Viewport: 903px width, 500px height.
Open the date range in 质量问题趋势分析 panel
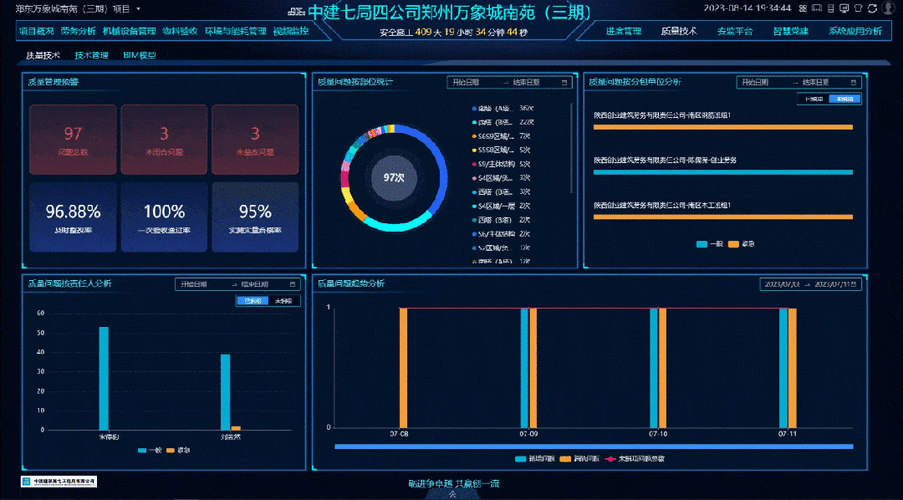click(x=811, y=285)
